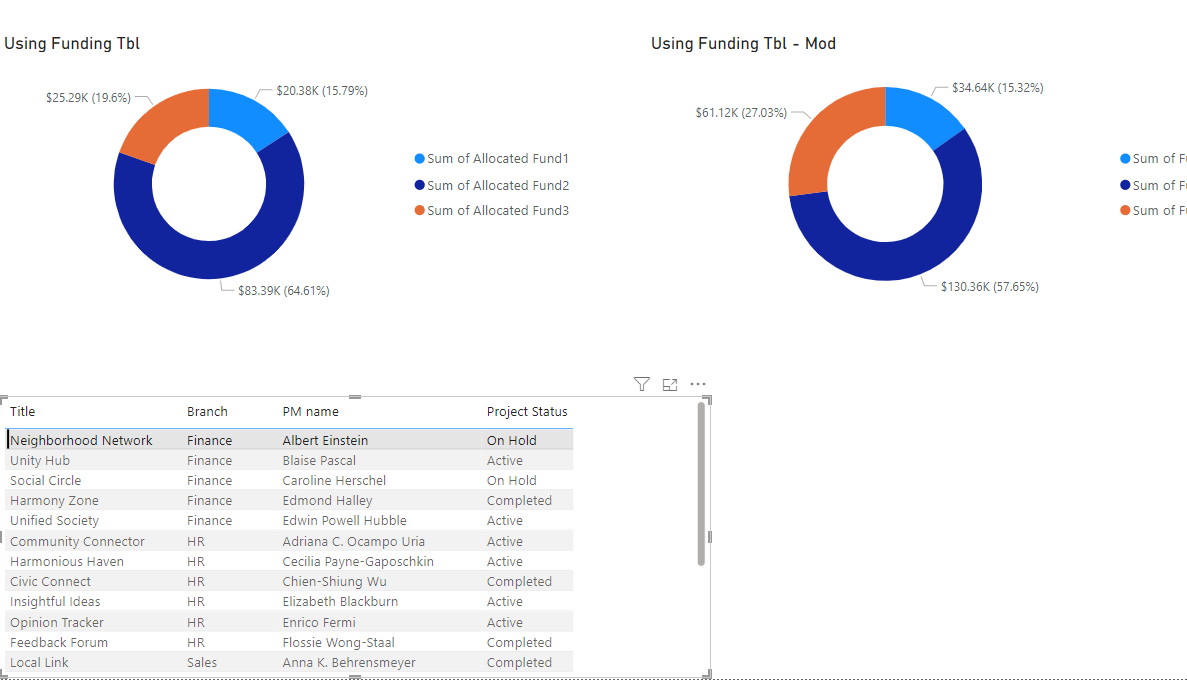This screenshot has height=680, width=1187.
Task: Click 'Active' status of Unity Hub row
Action: 505,460
